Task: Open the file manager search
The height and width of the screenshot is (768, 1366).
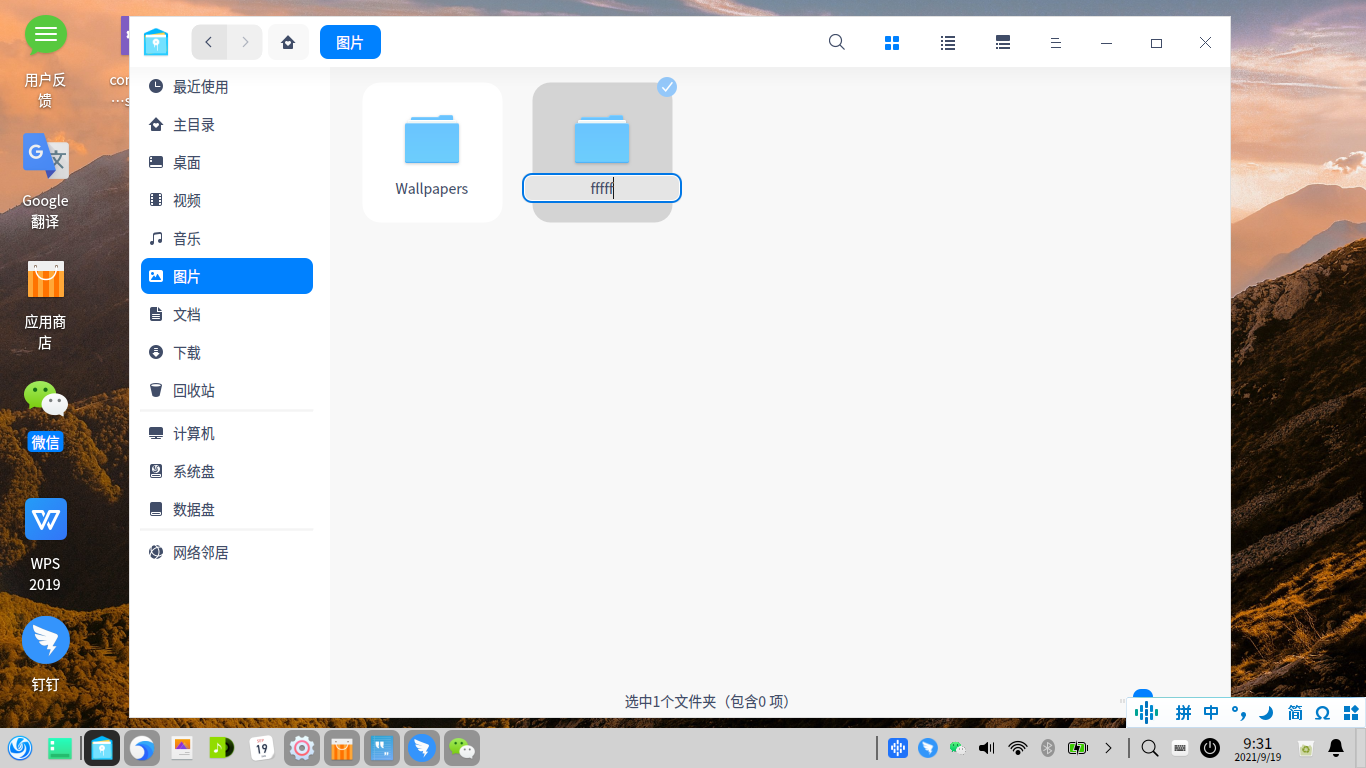Action: 837,42
